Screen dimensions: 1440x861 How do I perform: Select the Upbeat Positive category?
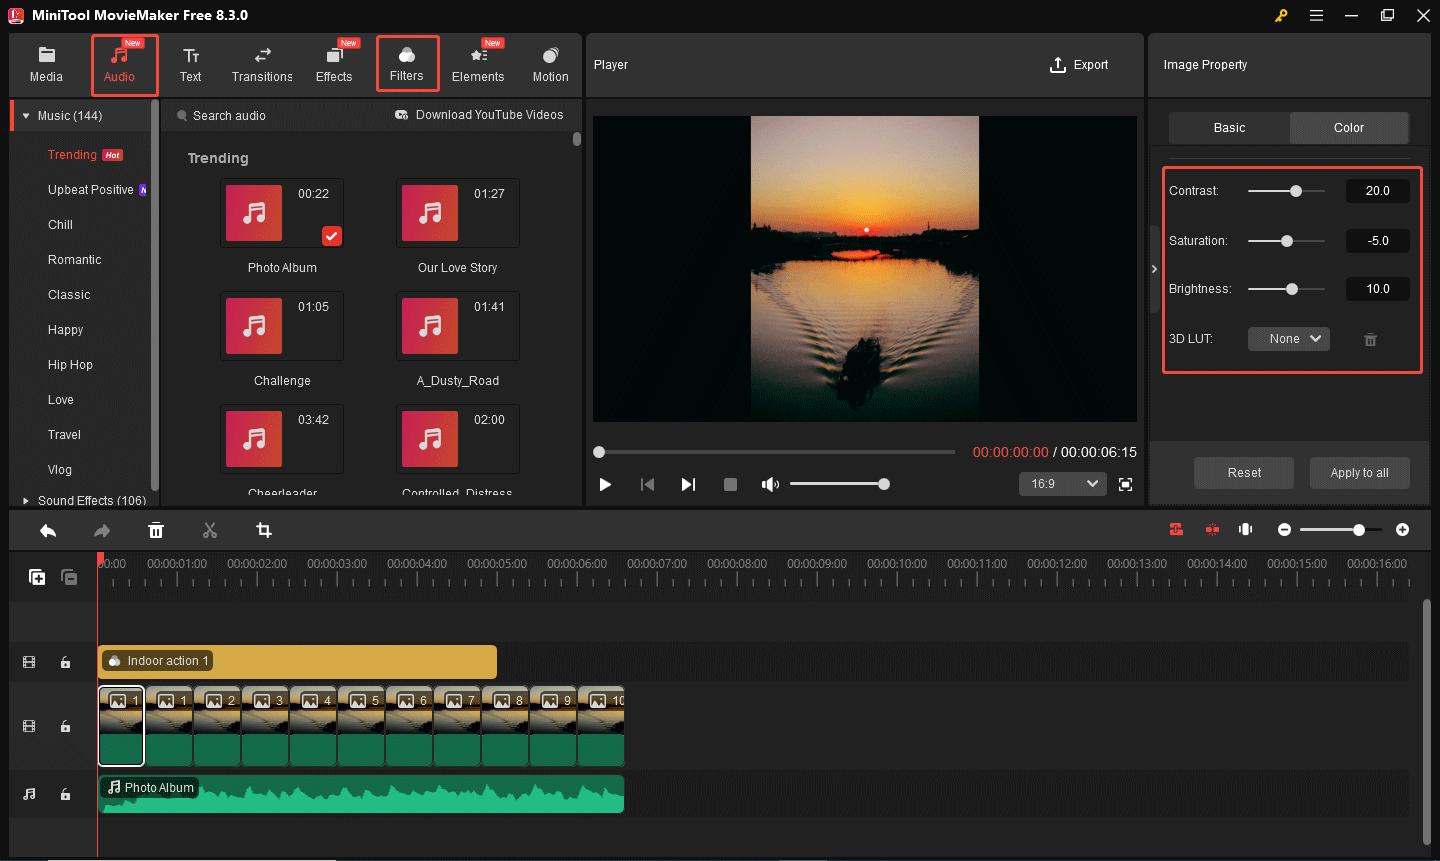click(91, 190)
